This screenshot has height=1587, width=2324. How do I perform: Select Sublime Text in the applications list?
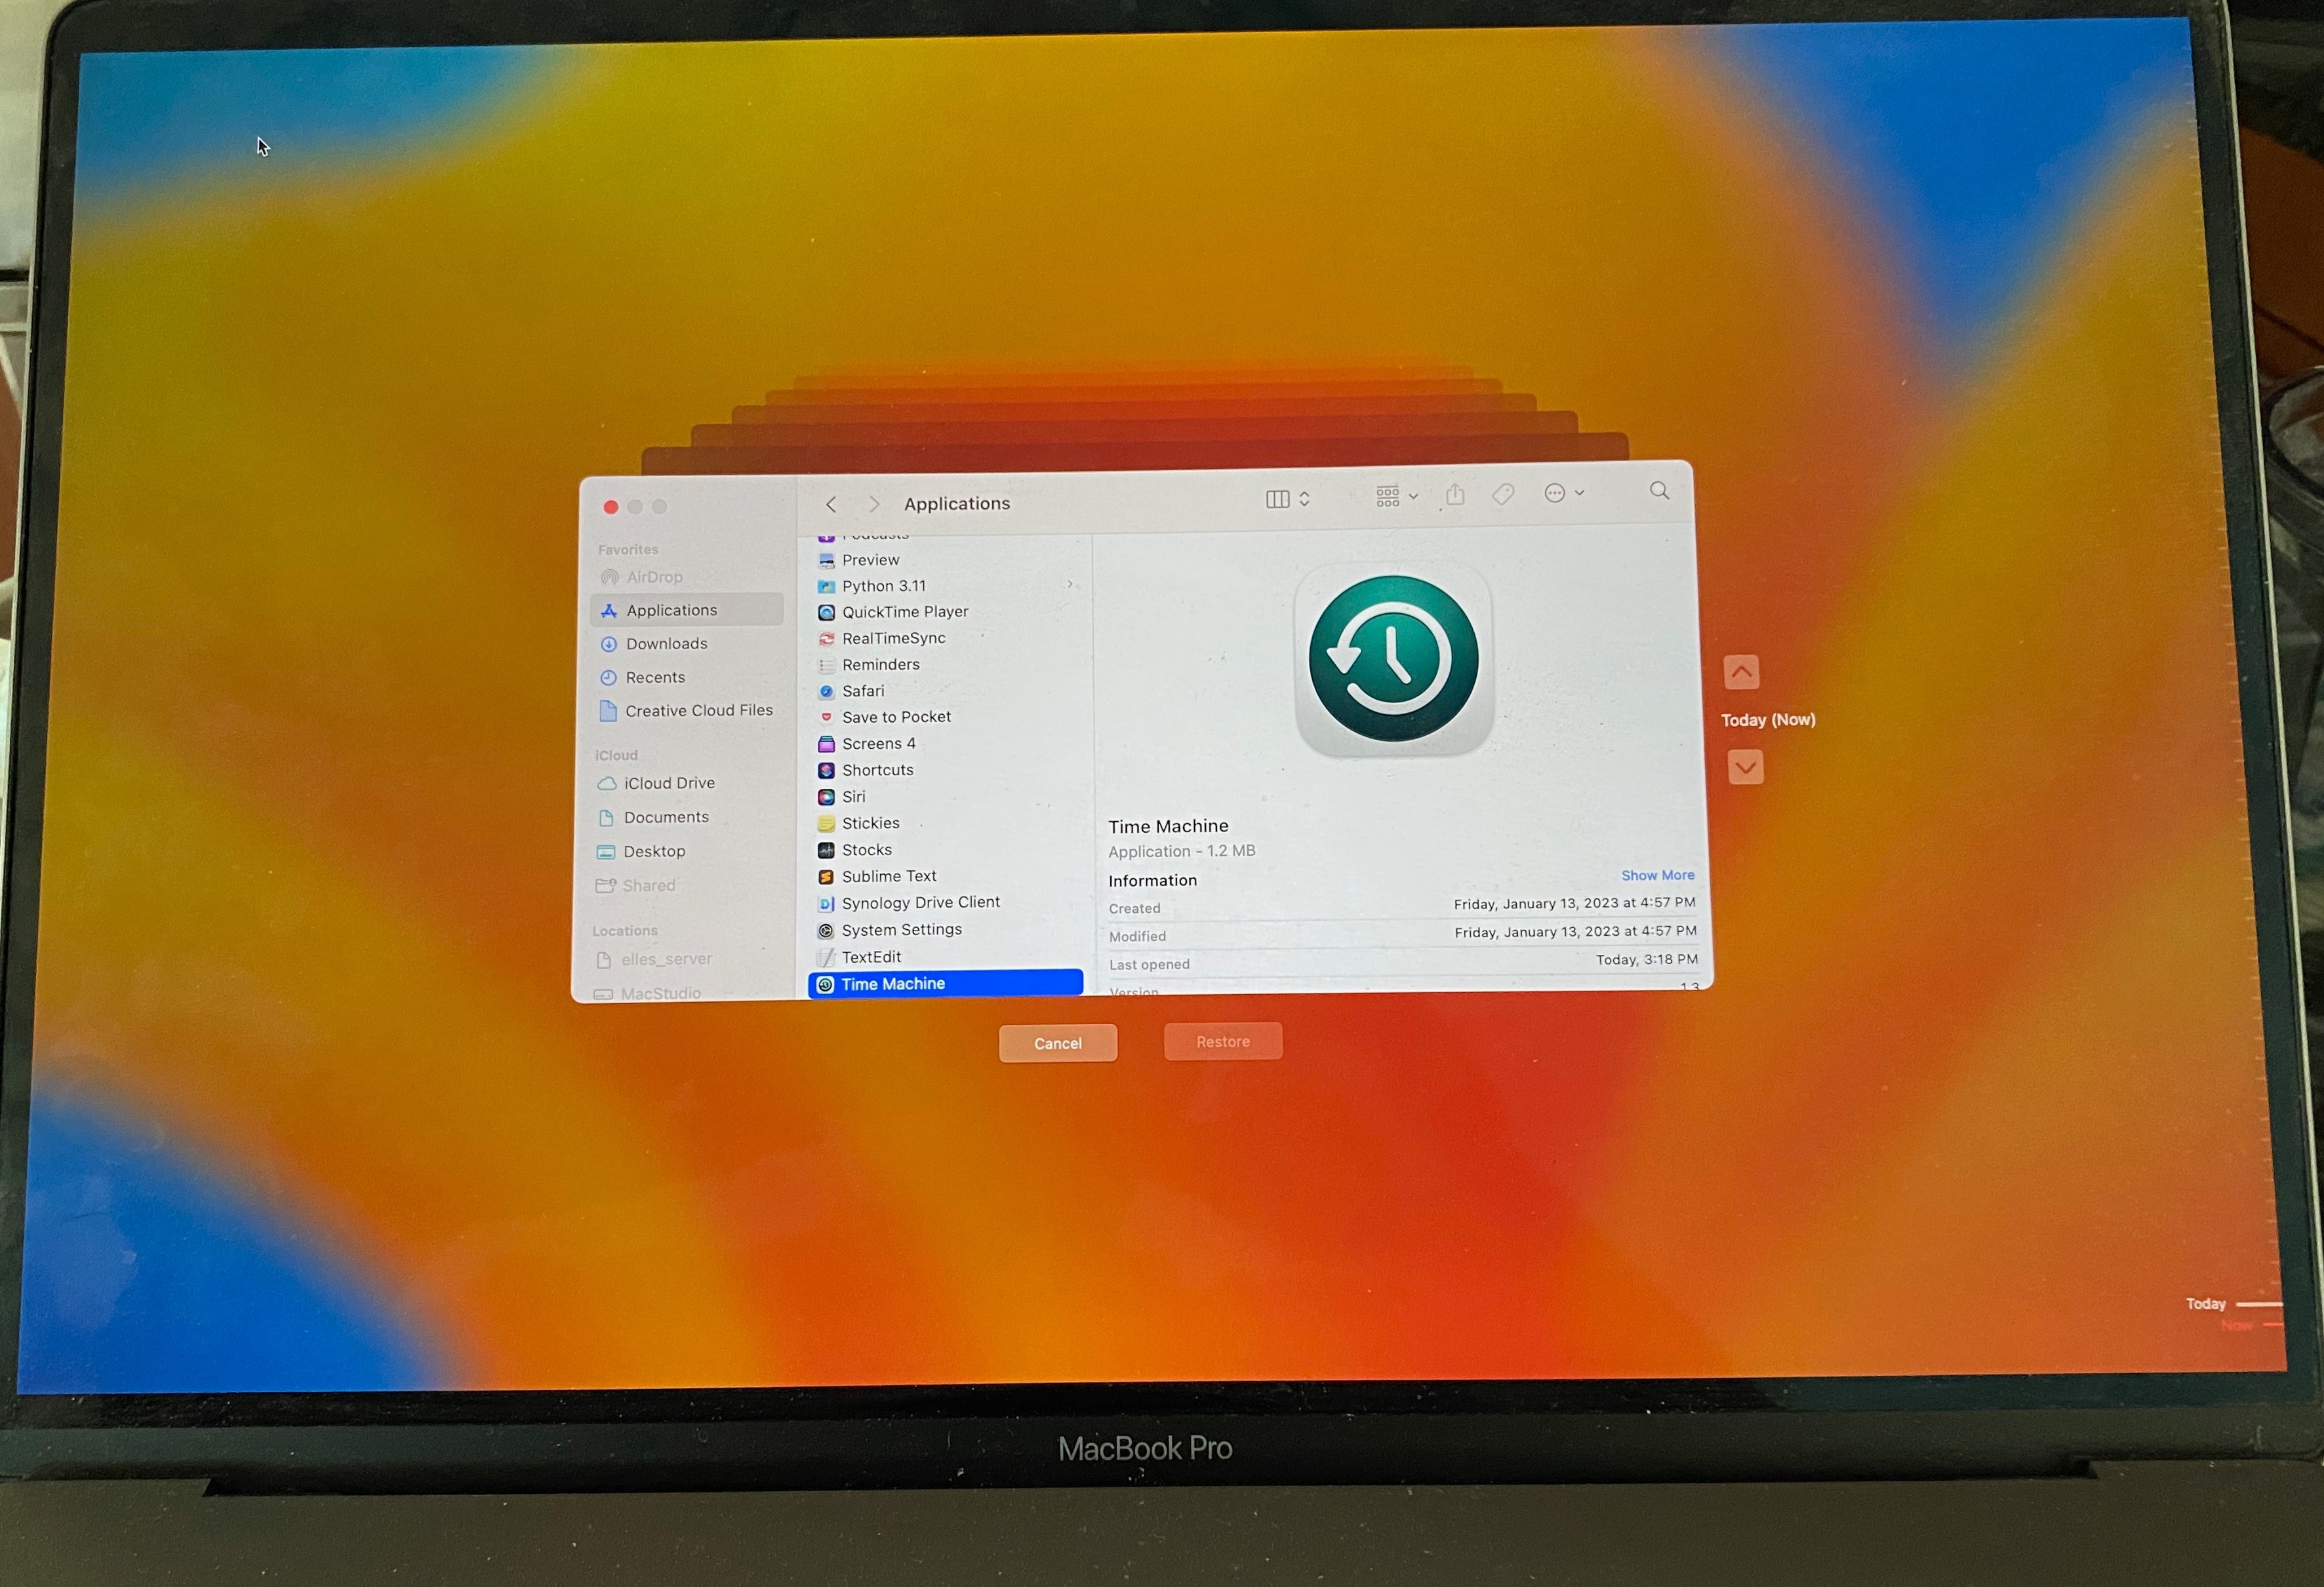click(x=888, y=876)
